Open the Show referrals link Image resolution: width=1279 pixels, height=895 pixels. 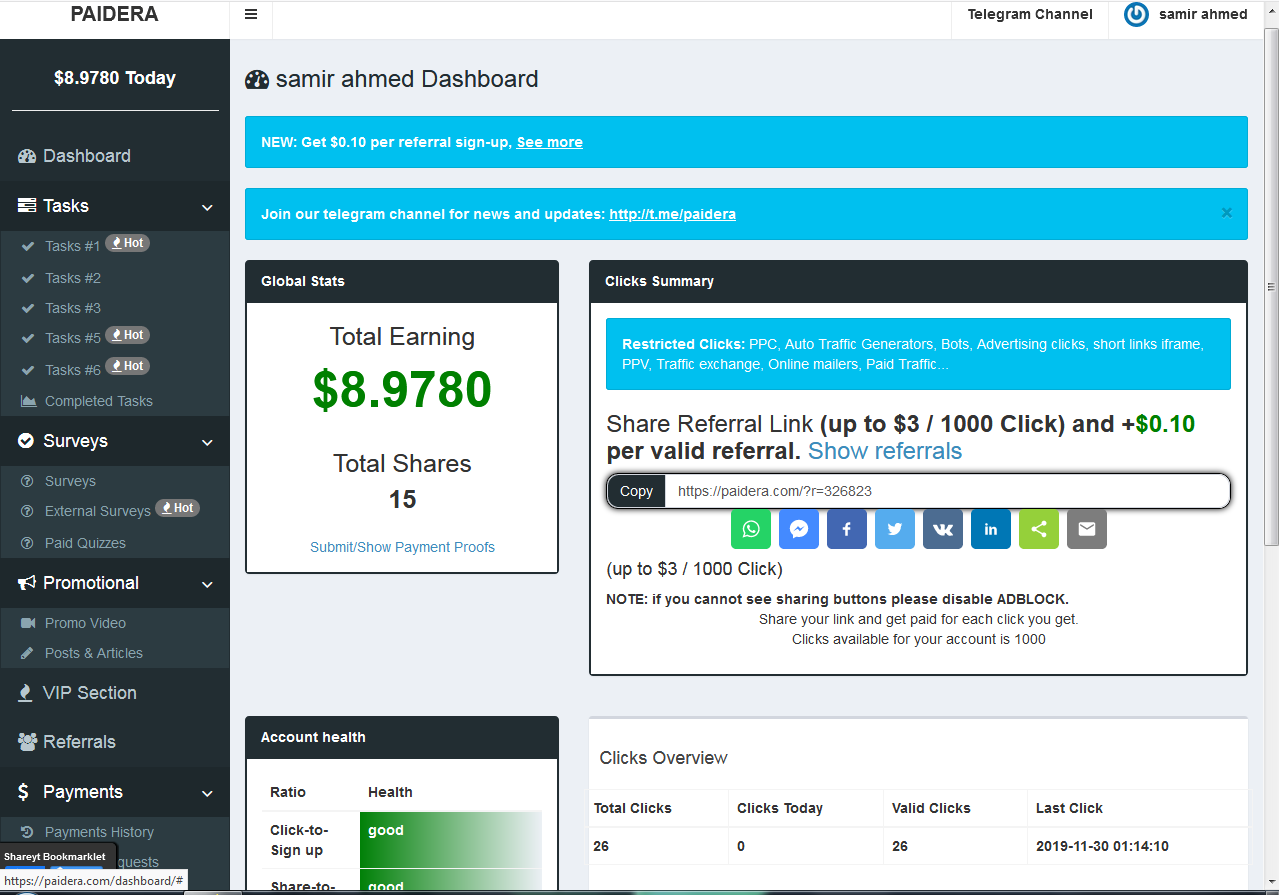pos(884,451)
